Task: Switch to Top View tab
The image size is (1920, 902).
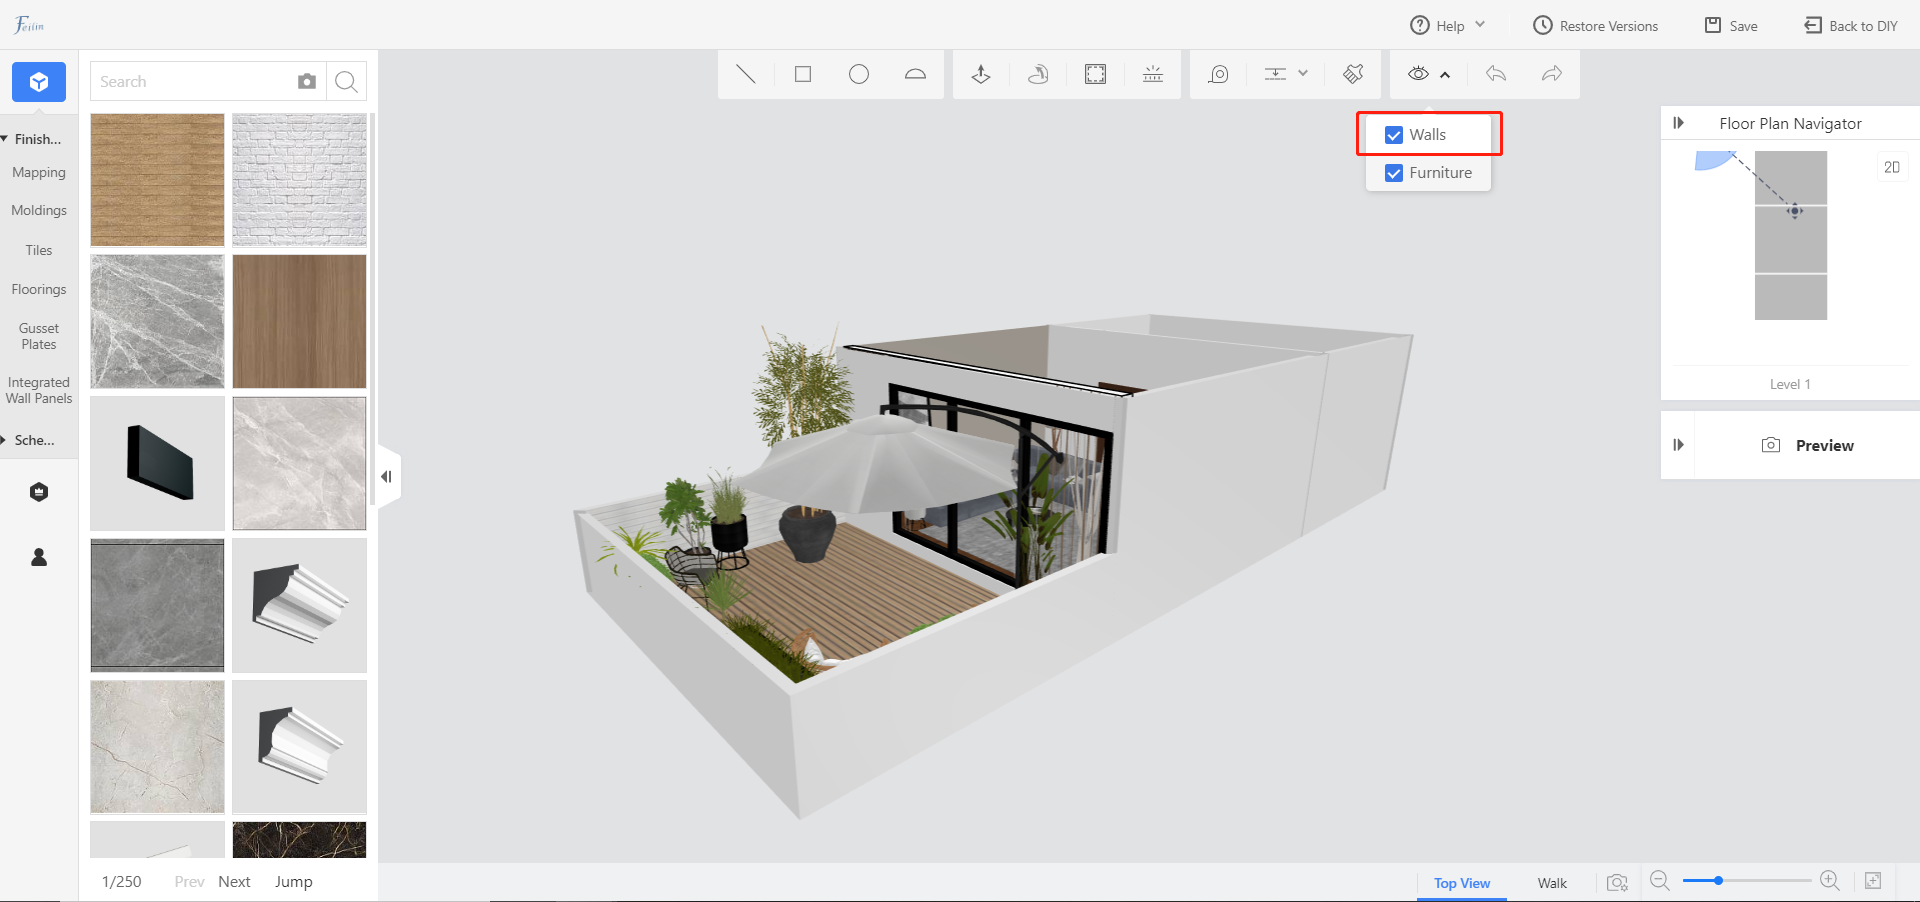Action: tap(1462, 883)
